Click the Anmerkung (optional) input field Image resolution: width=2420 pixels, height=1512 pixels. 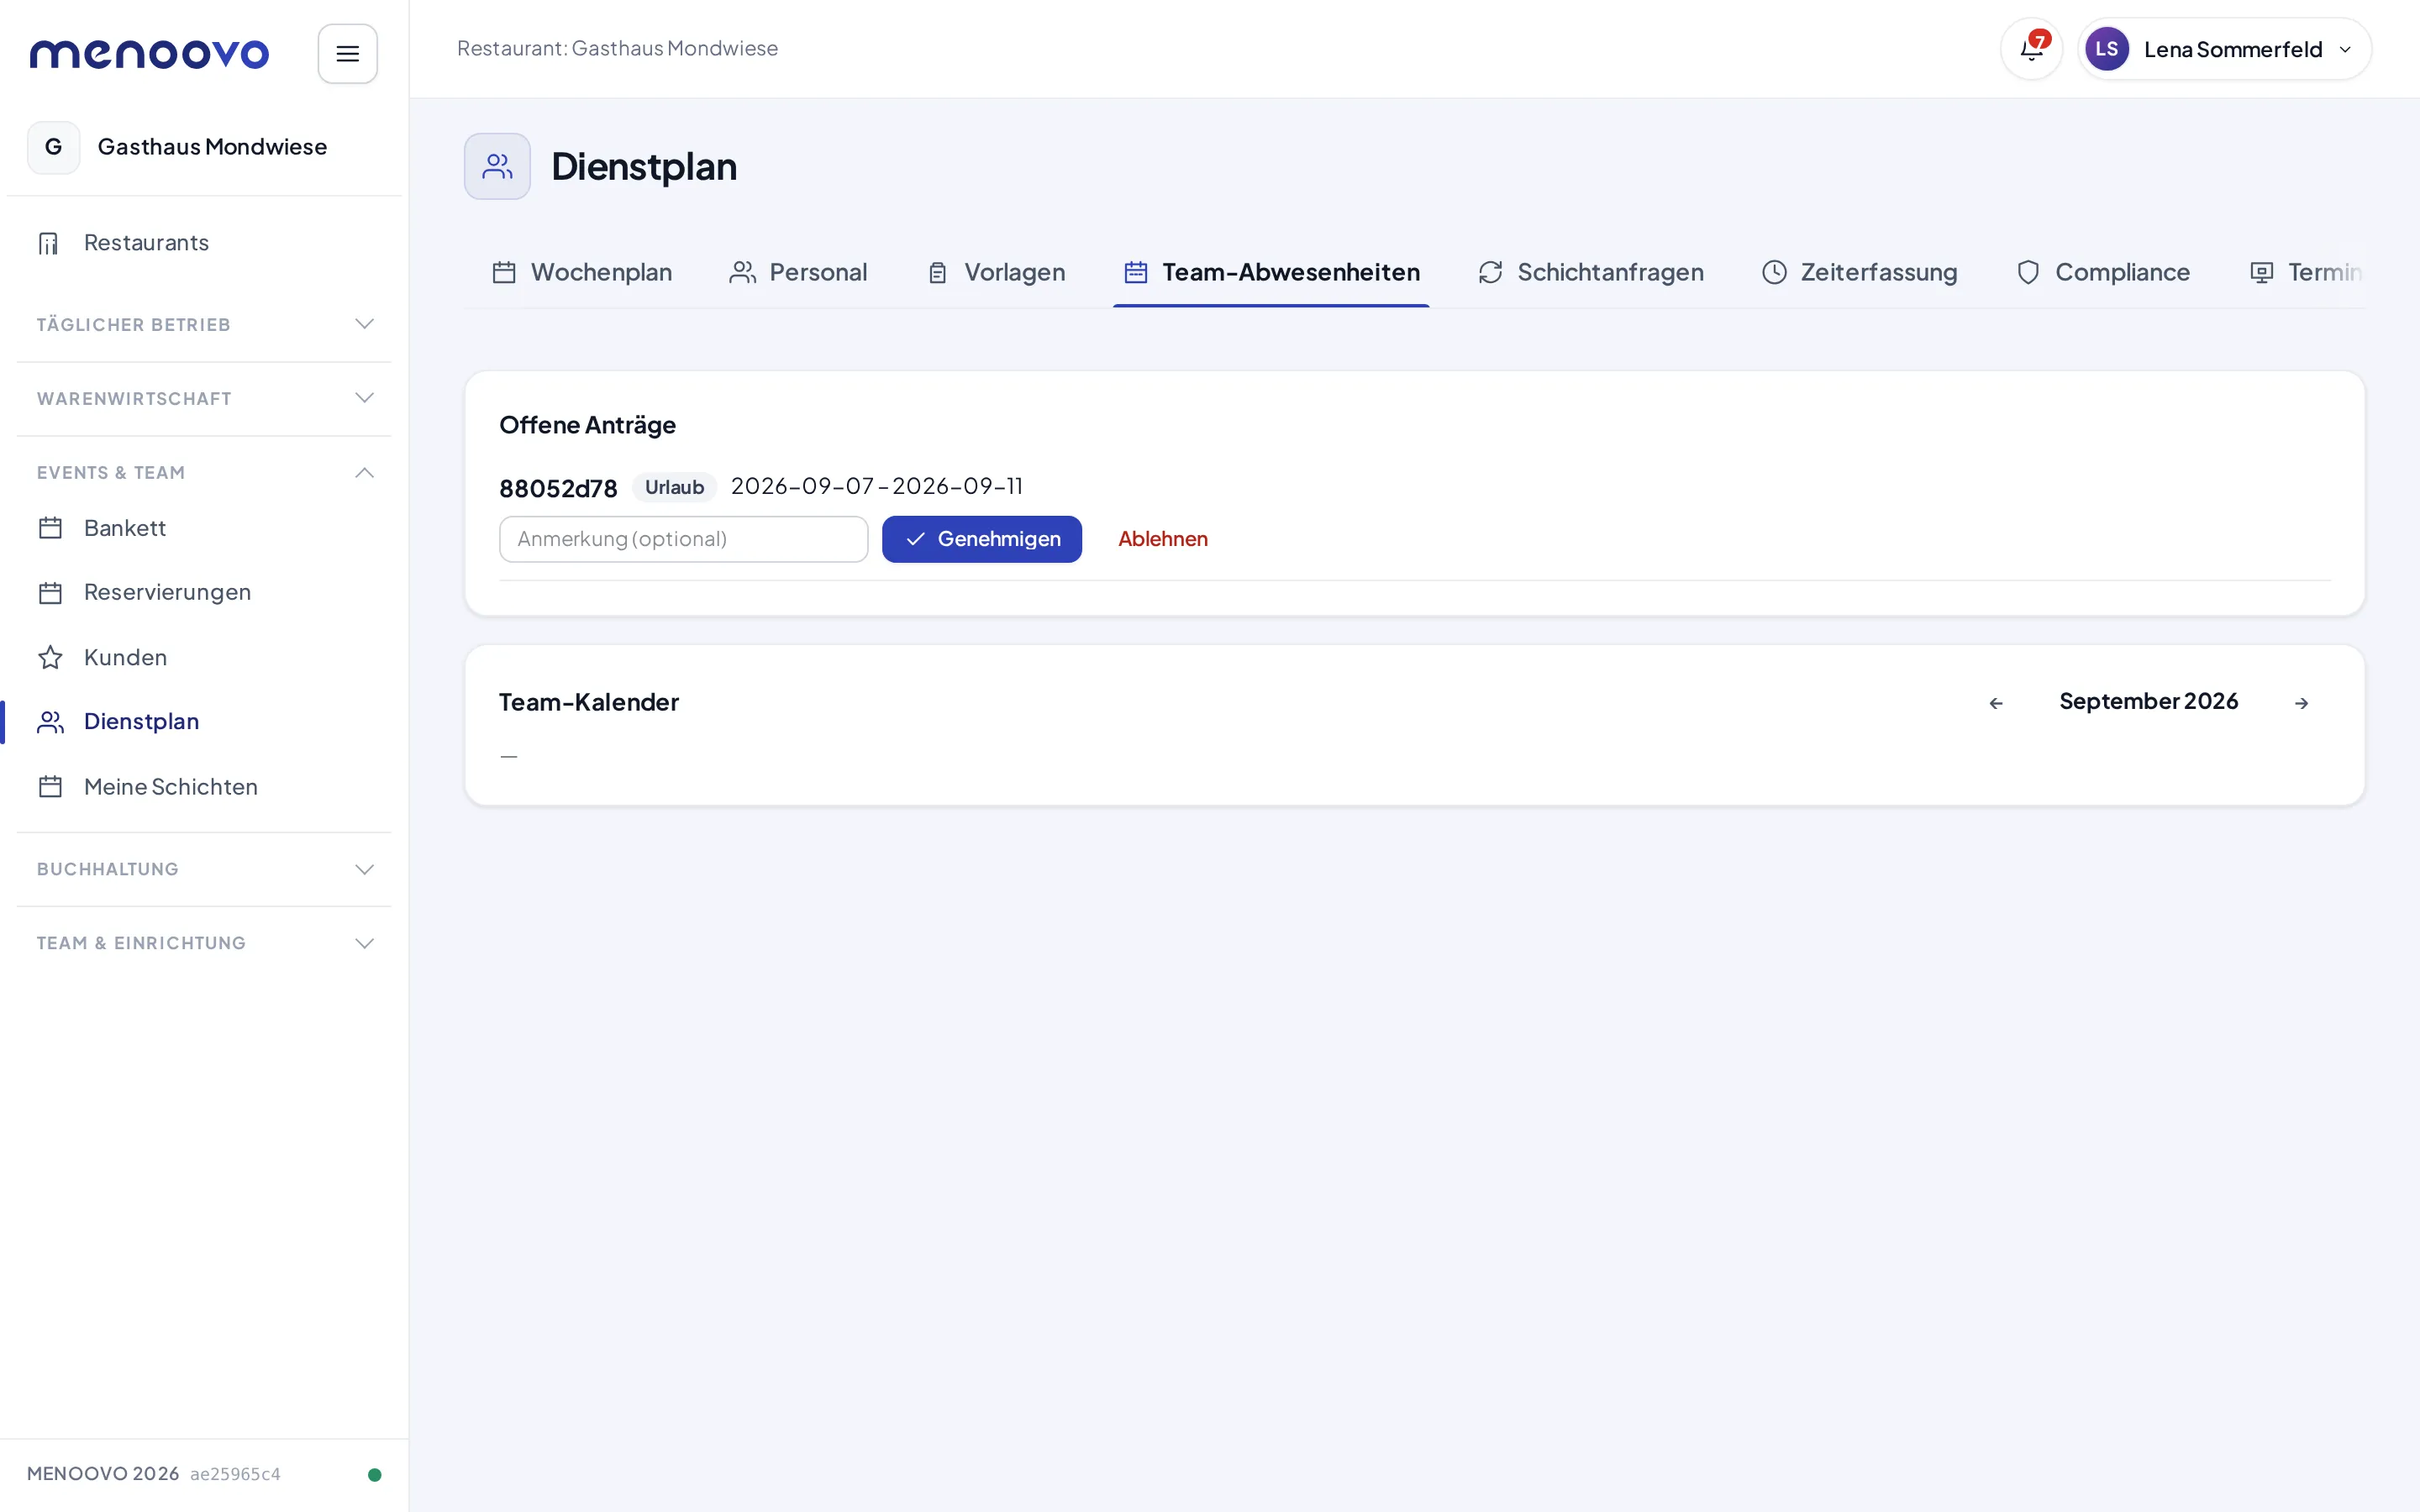(684, 539)
